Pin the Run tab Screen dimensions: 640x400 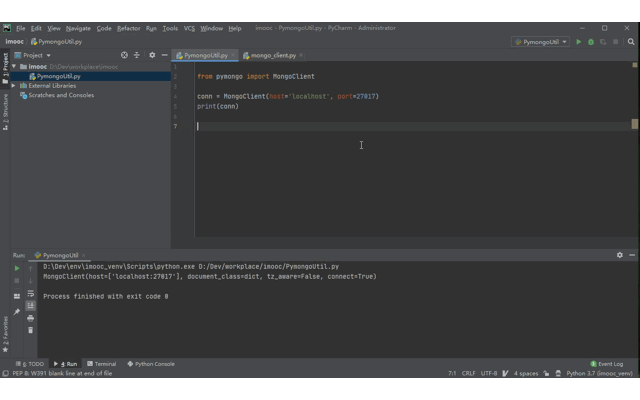click(17, 312)
